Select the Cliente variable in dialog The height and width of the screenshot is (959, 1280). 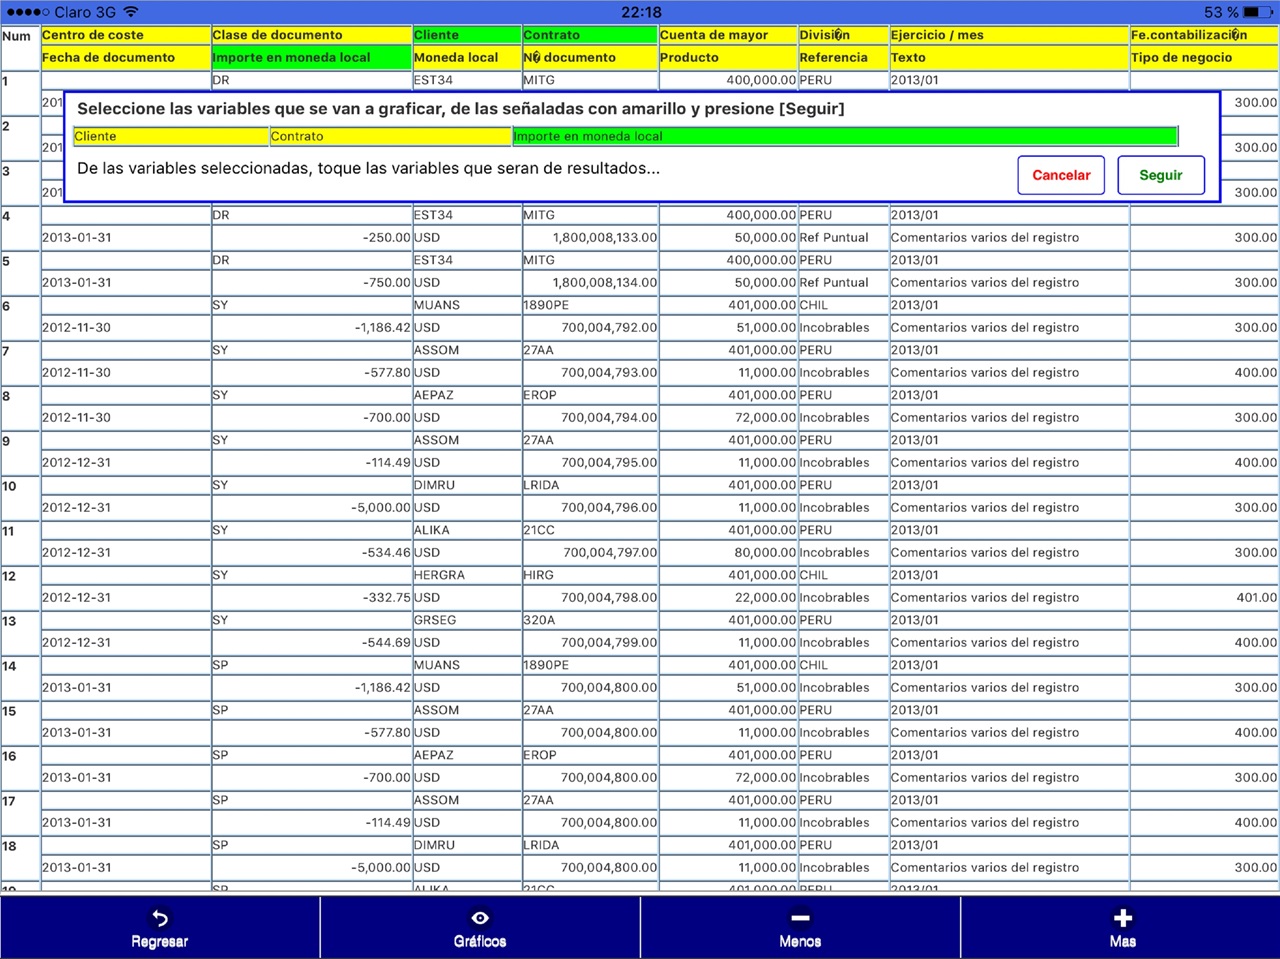(171, 136)
